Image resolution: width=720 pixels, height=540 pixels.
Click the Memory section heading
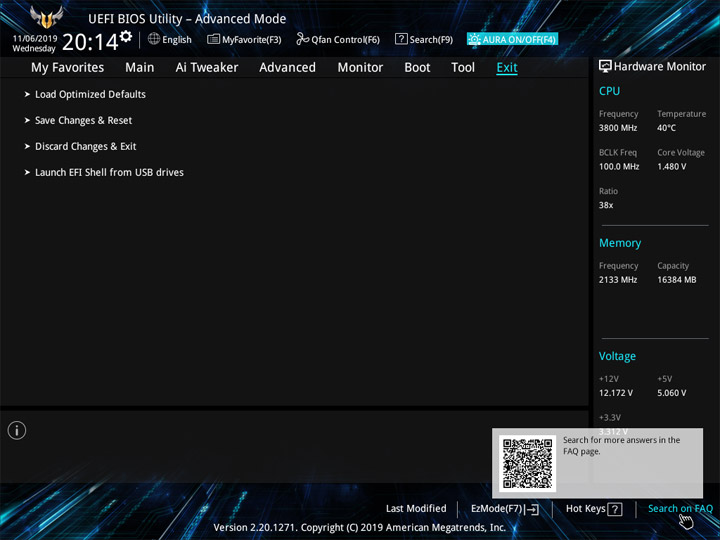(620, 243)
